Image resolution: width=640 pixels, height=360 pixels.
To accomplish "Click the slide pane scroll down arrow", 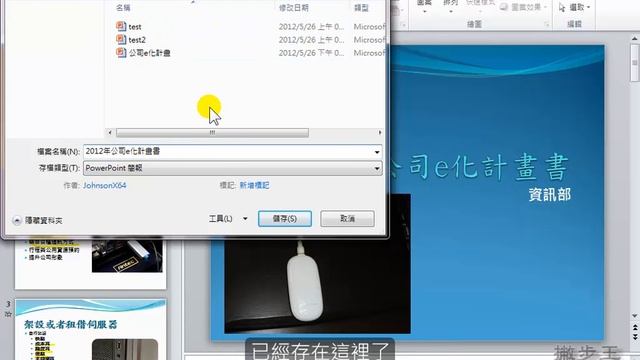I will tap(635, 316).
